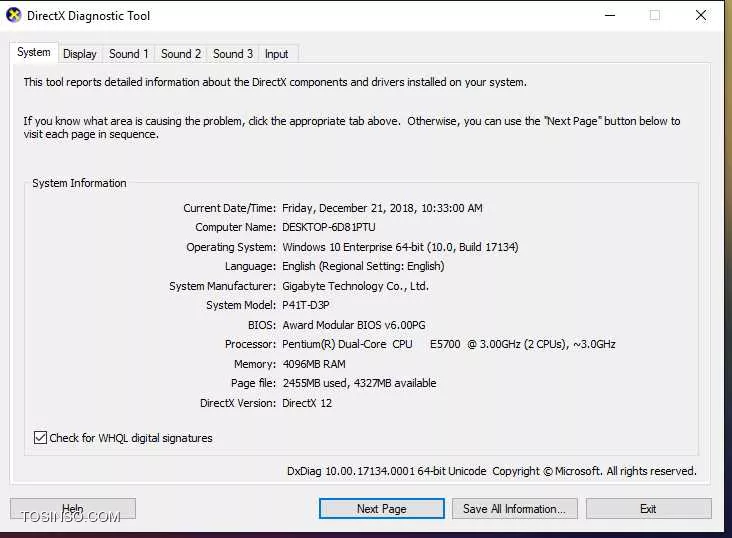Image resolution: width=732 pixels, height=538 pixels.
Task: Click the P41T-D3P system model value
Action: click(x=306, y=305)
